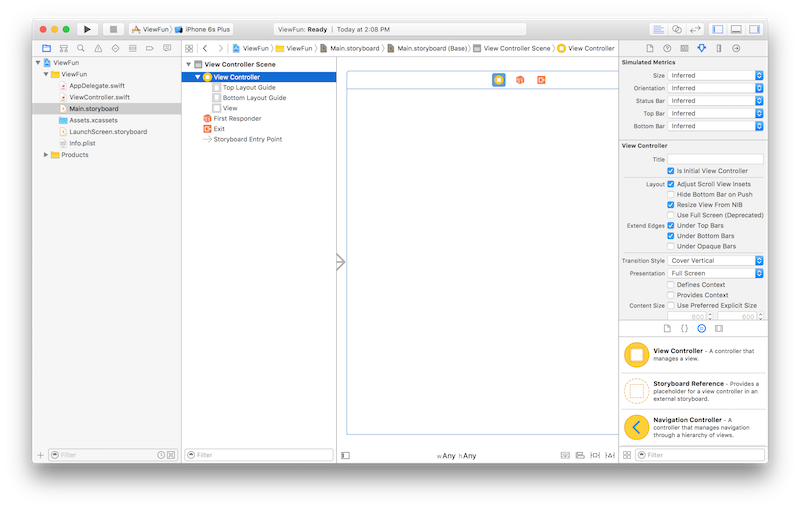The width and height of the screenshot is (800, 509).
Task: Collapse the View Controller Scene outline
Action: tap(189, 65)
